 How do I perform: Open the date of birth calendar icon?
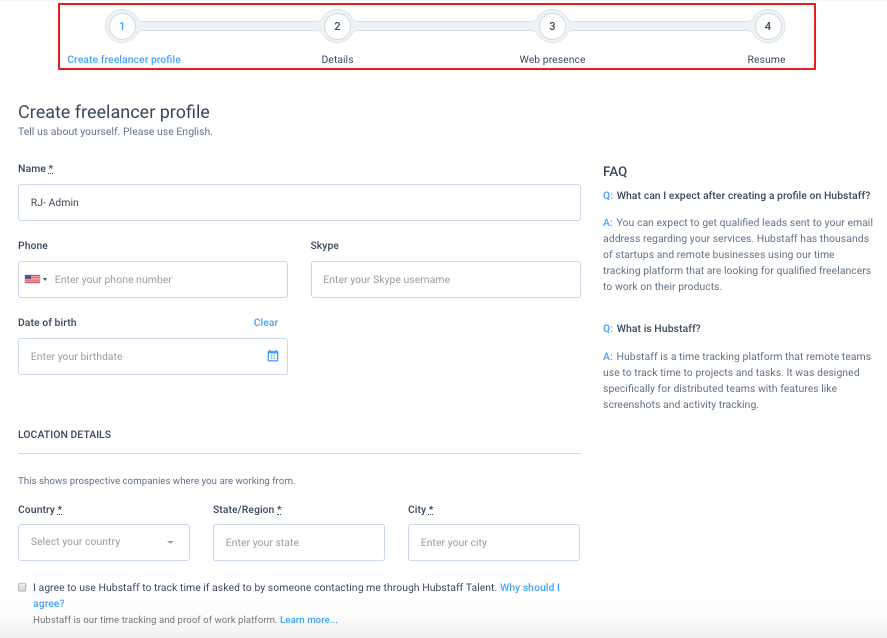[273, 356]
